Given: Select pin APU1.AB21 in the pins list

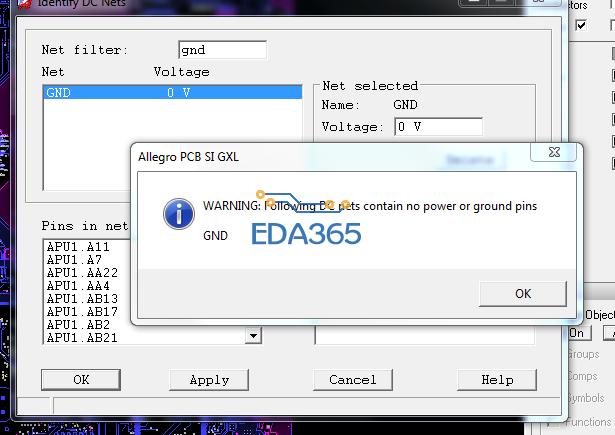Looking at the screenshot, I should click(82, 337).
